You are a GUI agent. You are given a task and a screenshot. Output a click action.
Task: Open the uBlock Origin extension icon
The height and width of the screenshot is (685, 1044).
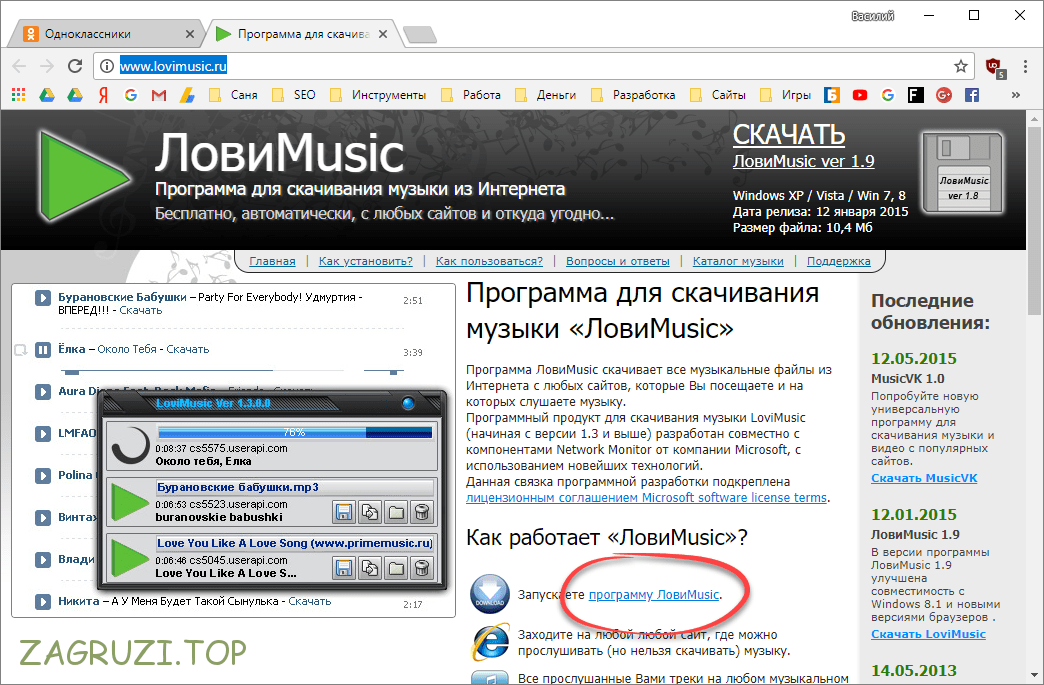coord(995,67)
